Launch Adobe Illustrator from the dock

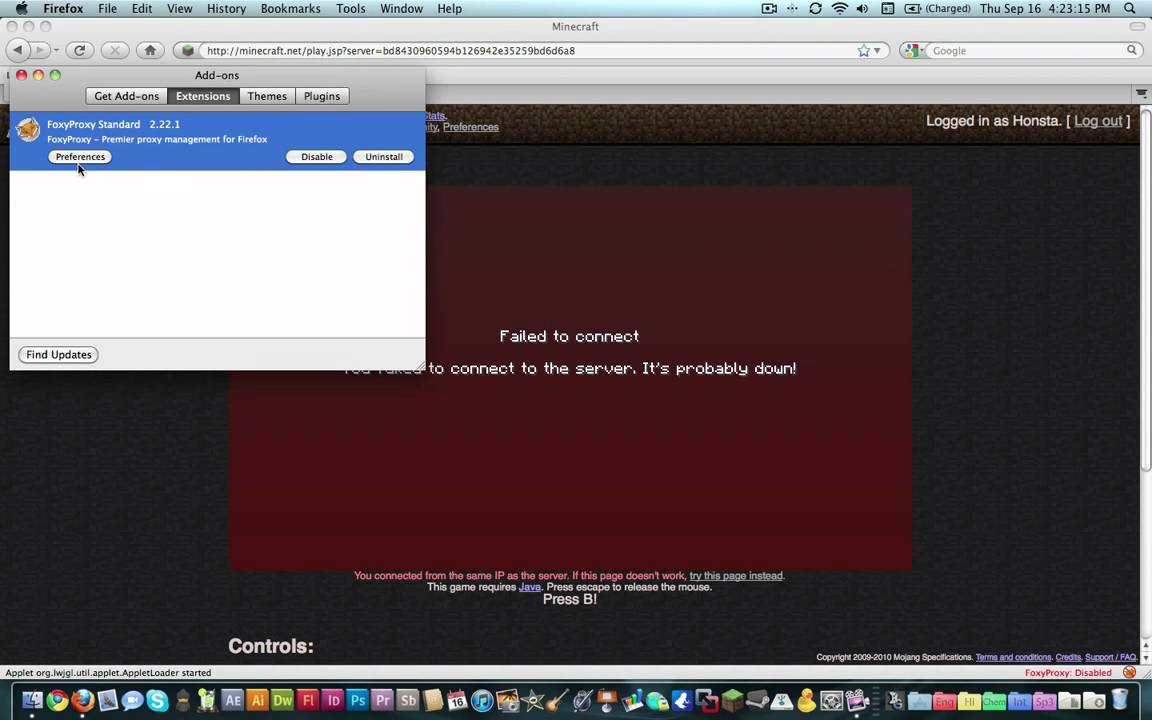257,700
